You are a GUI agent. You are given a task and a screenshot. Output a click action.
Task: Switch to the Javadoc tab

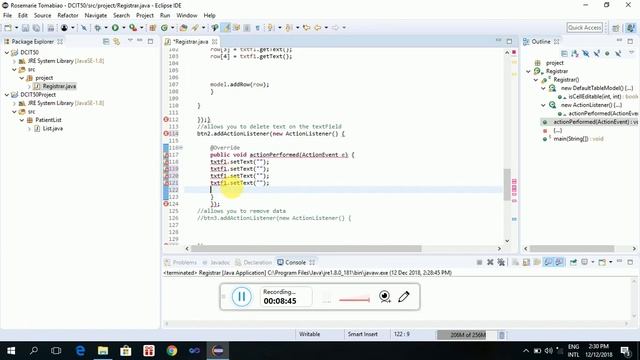pyautogui.click(x=216, y=262)
